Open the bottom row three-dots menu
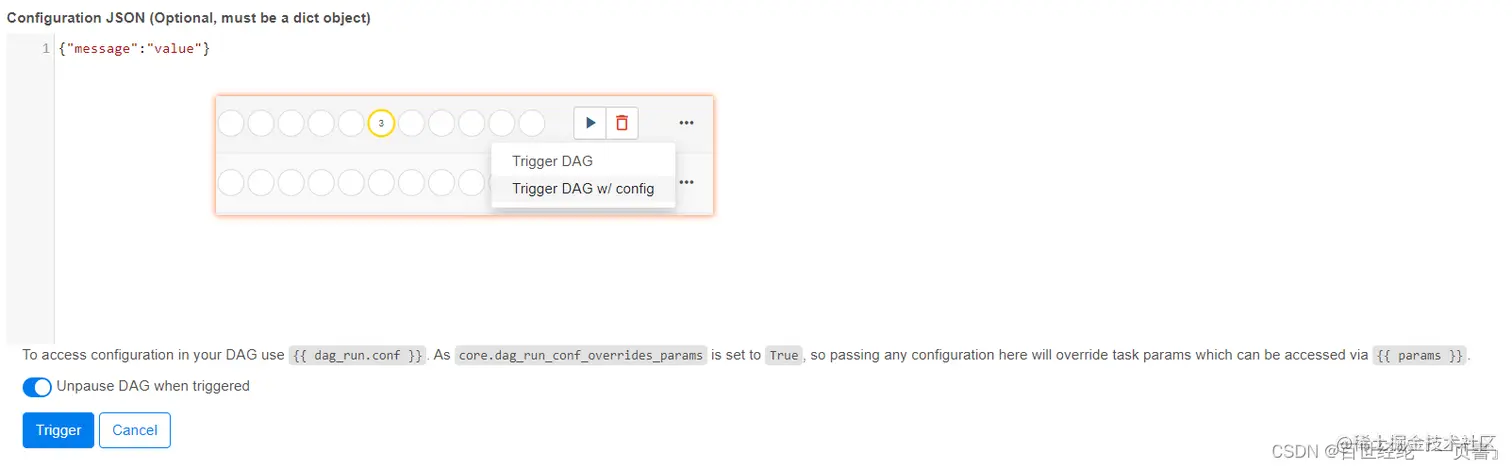1512x469 pixels. [x=686, y=182]
